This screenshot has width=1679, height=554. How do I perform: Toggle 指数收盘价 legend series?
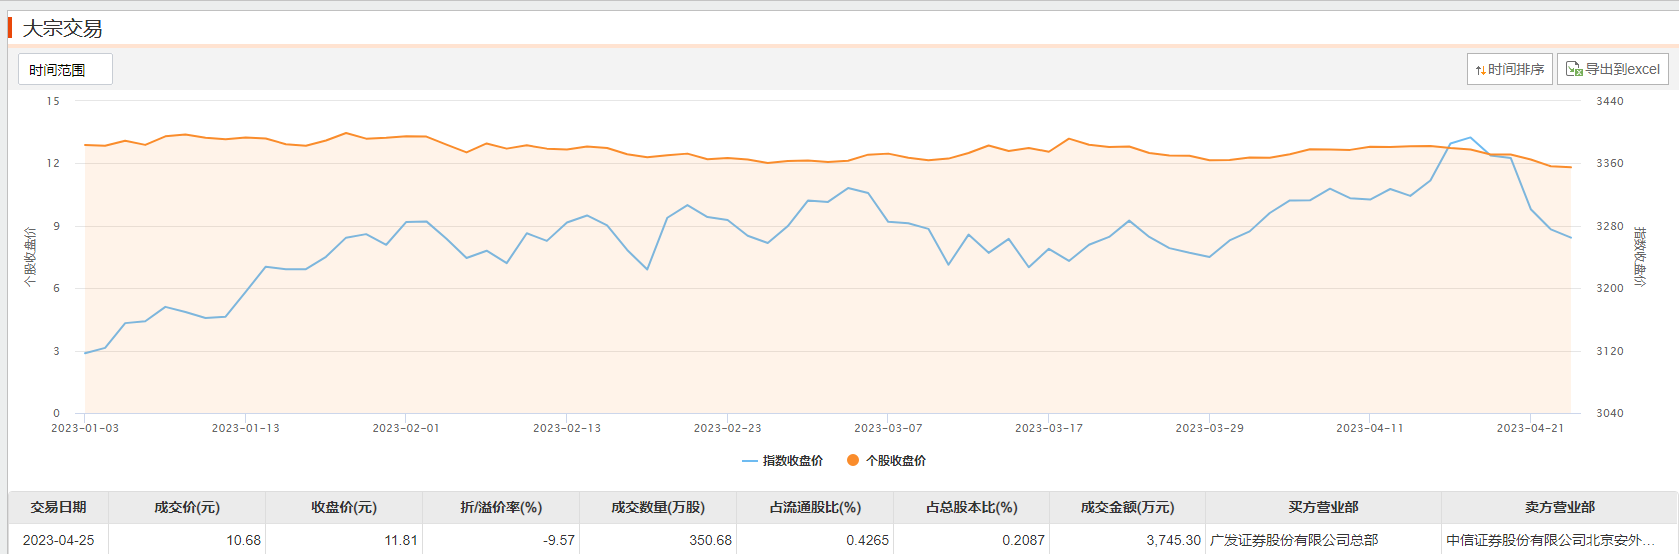pyautogui.click(x=782, y=461)
